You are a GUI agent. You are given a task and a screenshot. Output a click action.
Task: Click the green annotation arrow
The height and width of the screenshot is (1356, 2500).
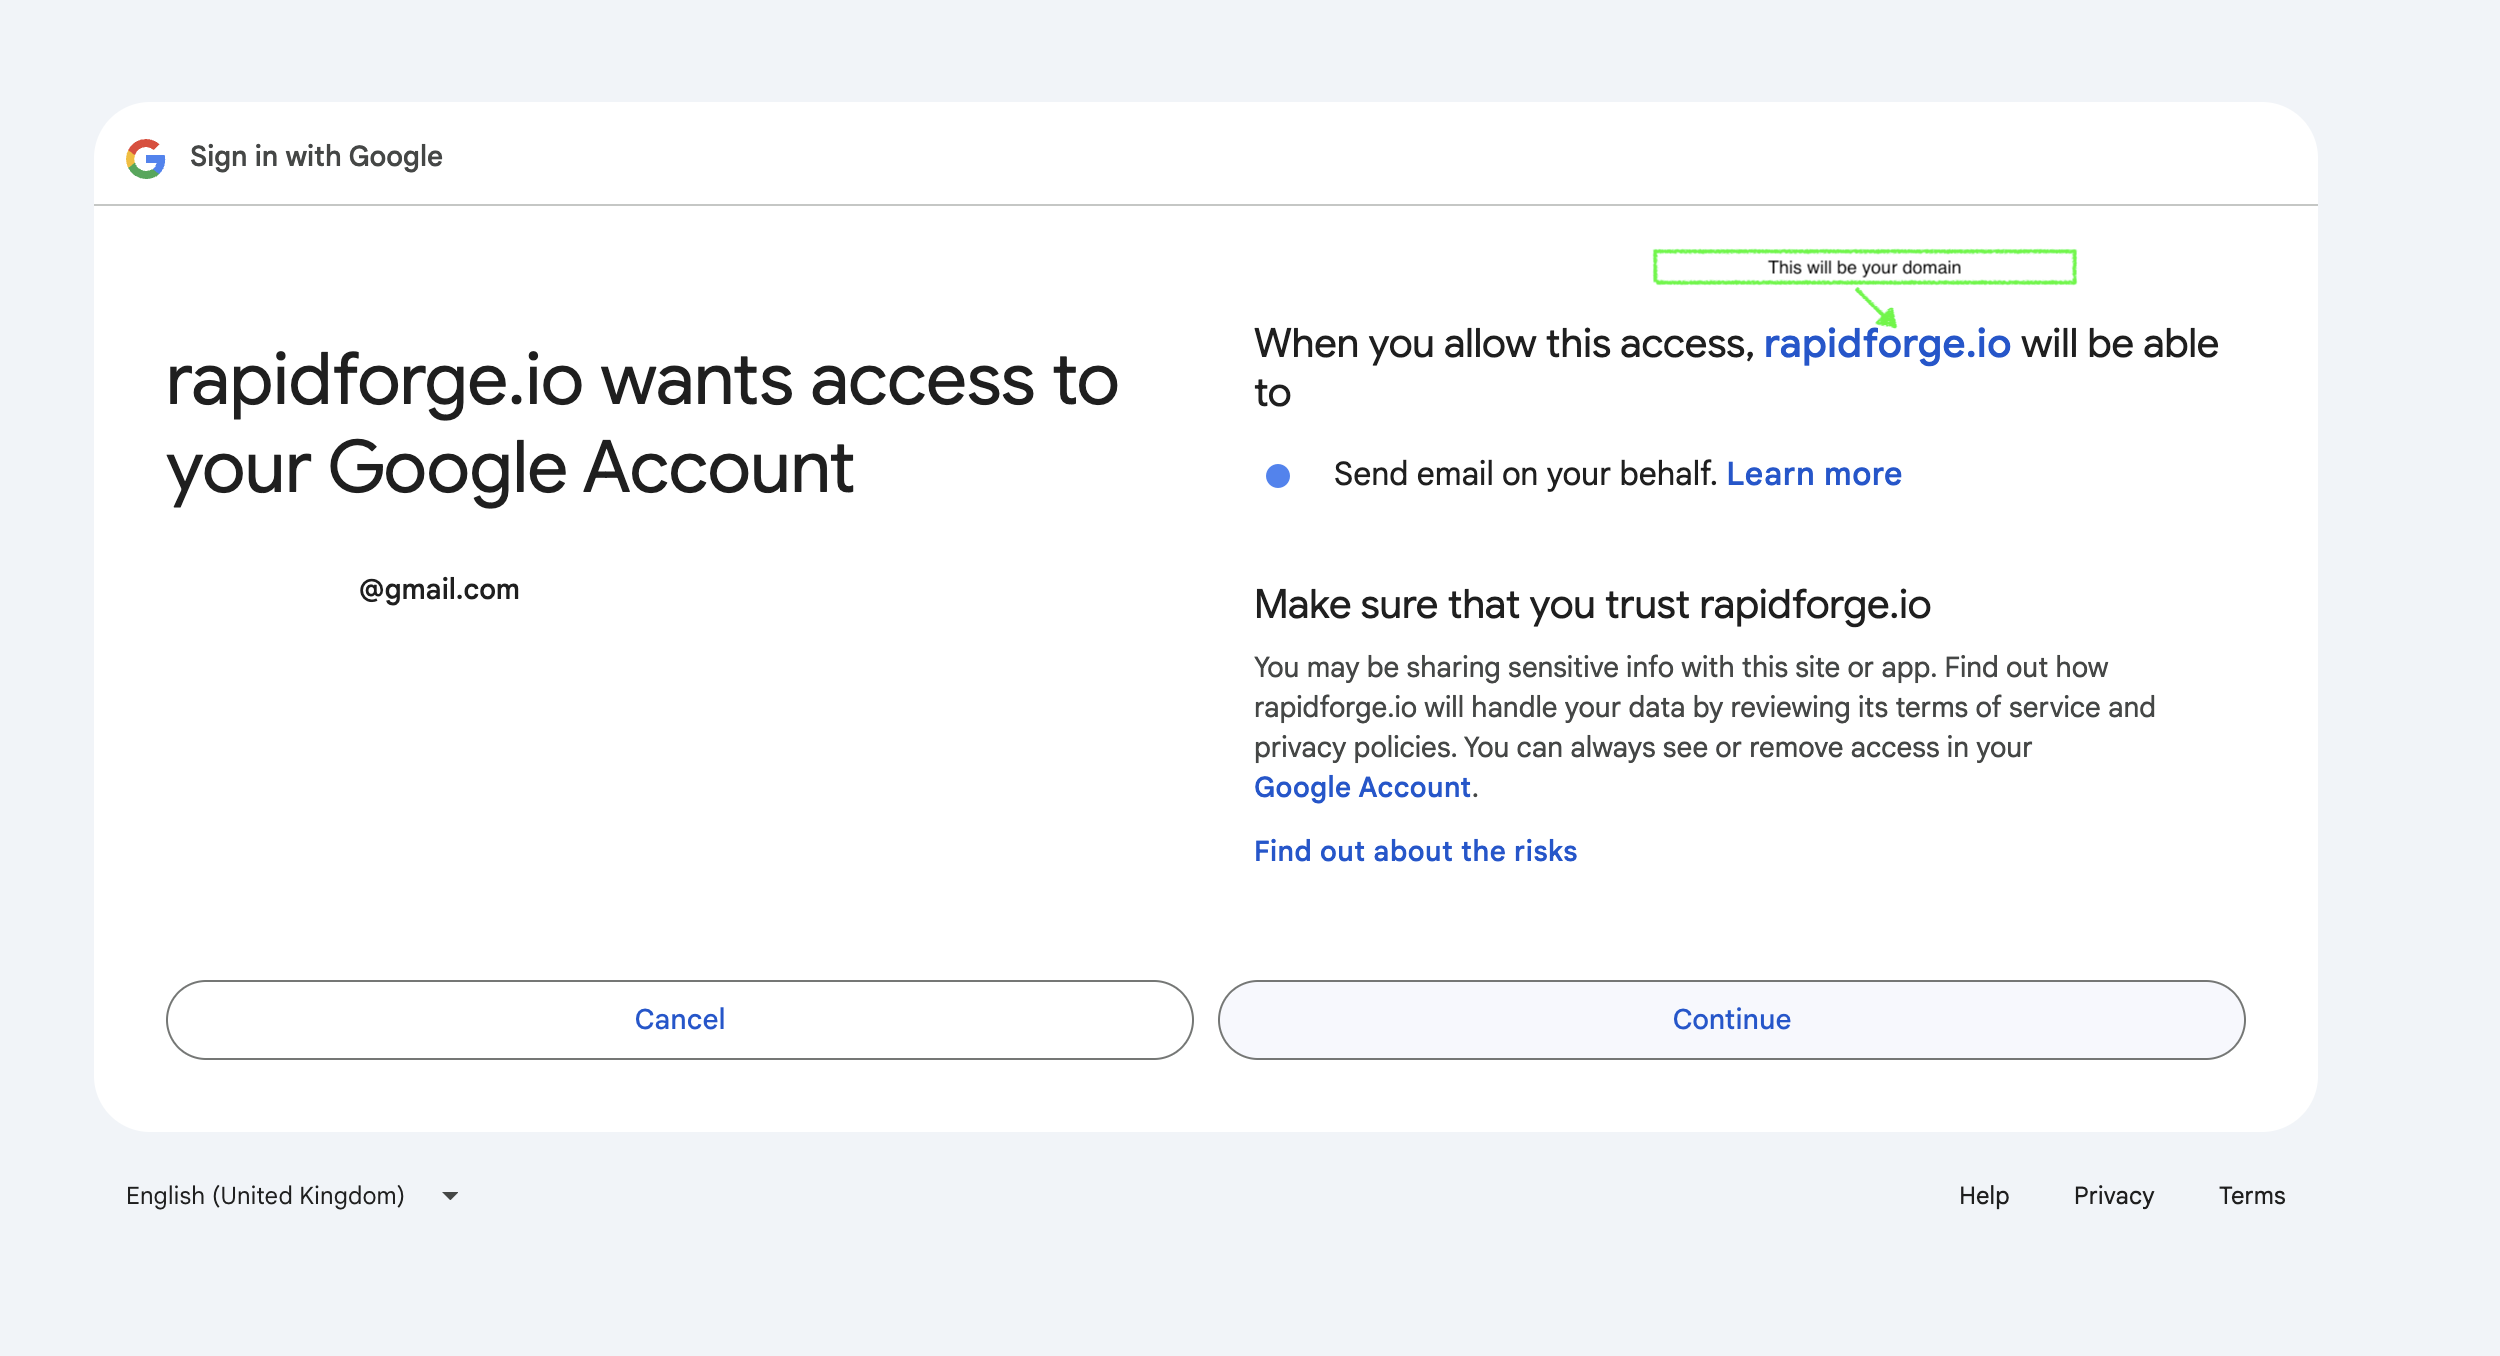click(x=1876, y=307)
